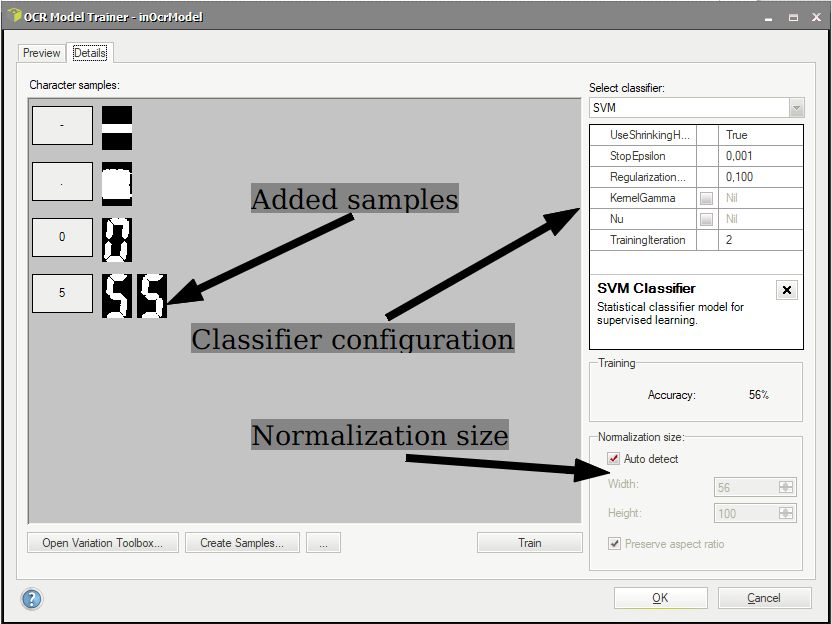
Task: Toggle the Nu checkbox
Action: pyautogui.click(x=706, y=219)
